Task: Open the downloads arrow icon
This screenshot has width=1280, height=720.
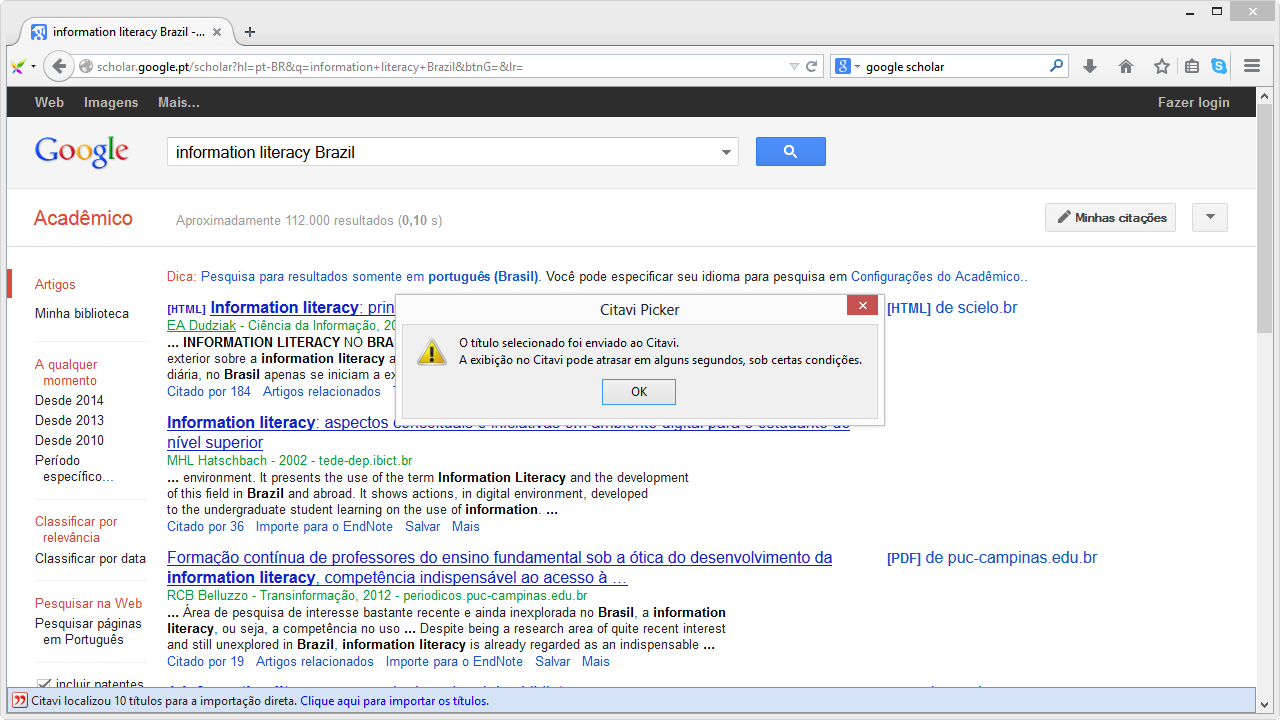Action: pos(1090,67)
